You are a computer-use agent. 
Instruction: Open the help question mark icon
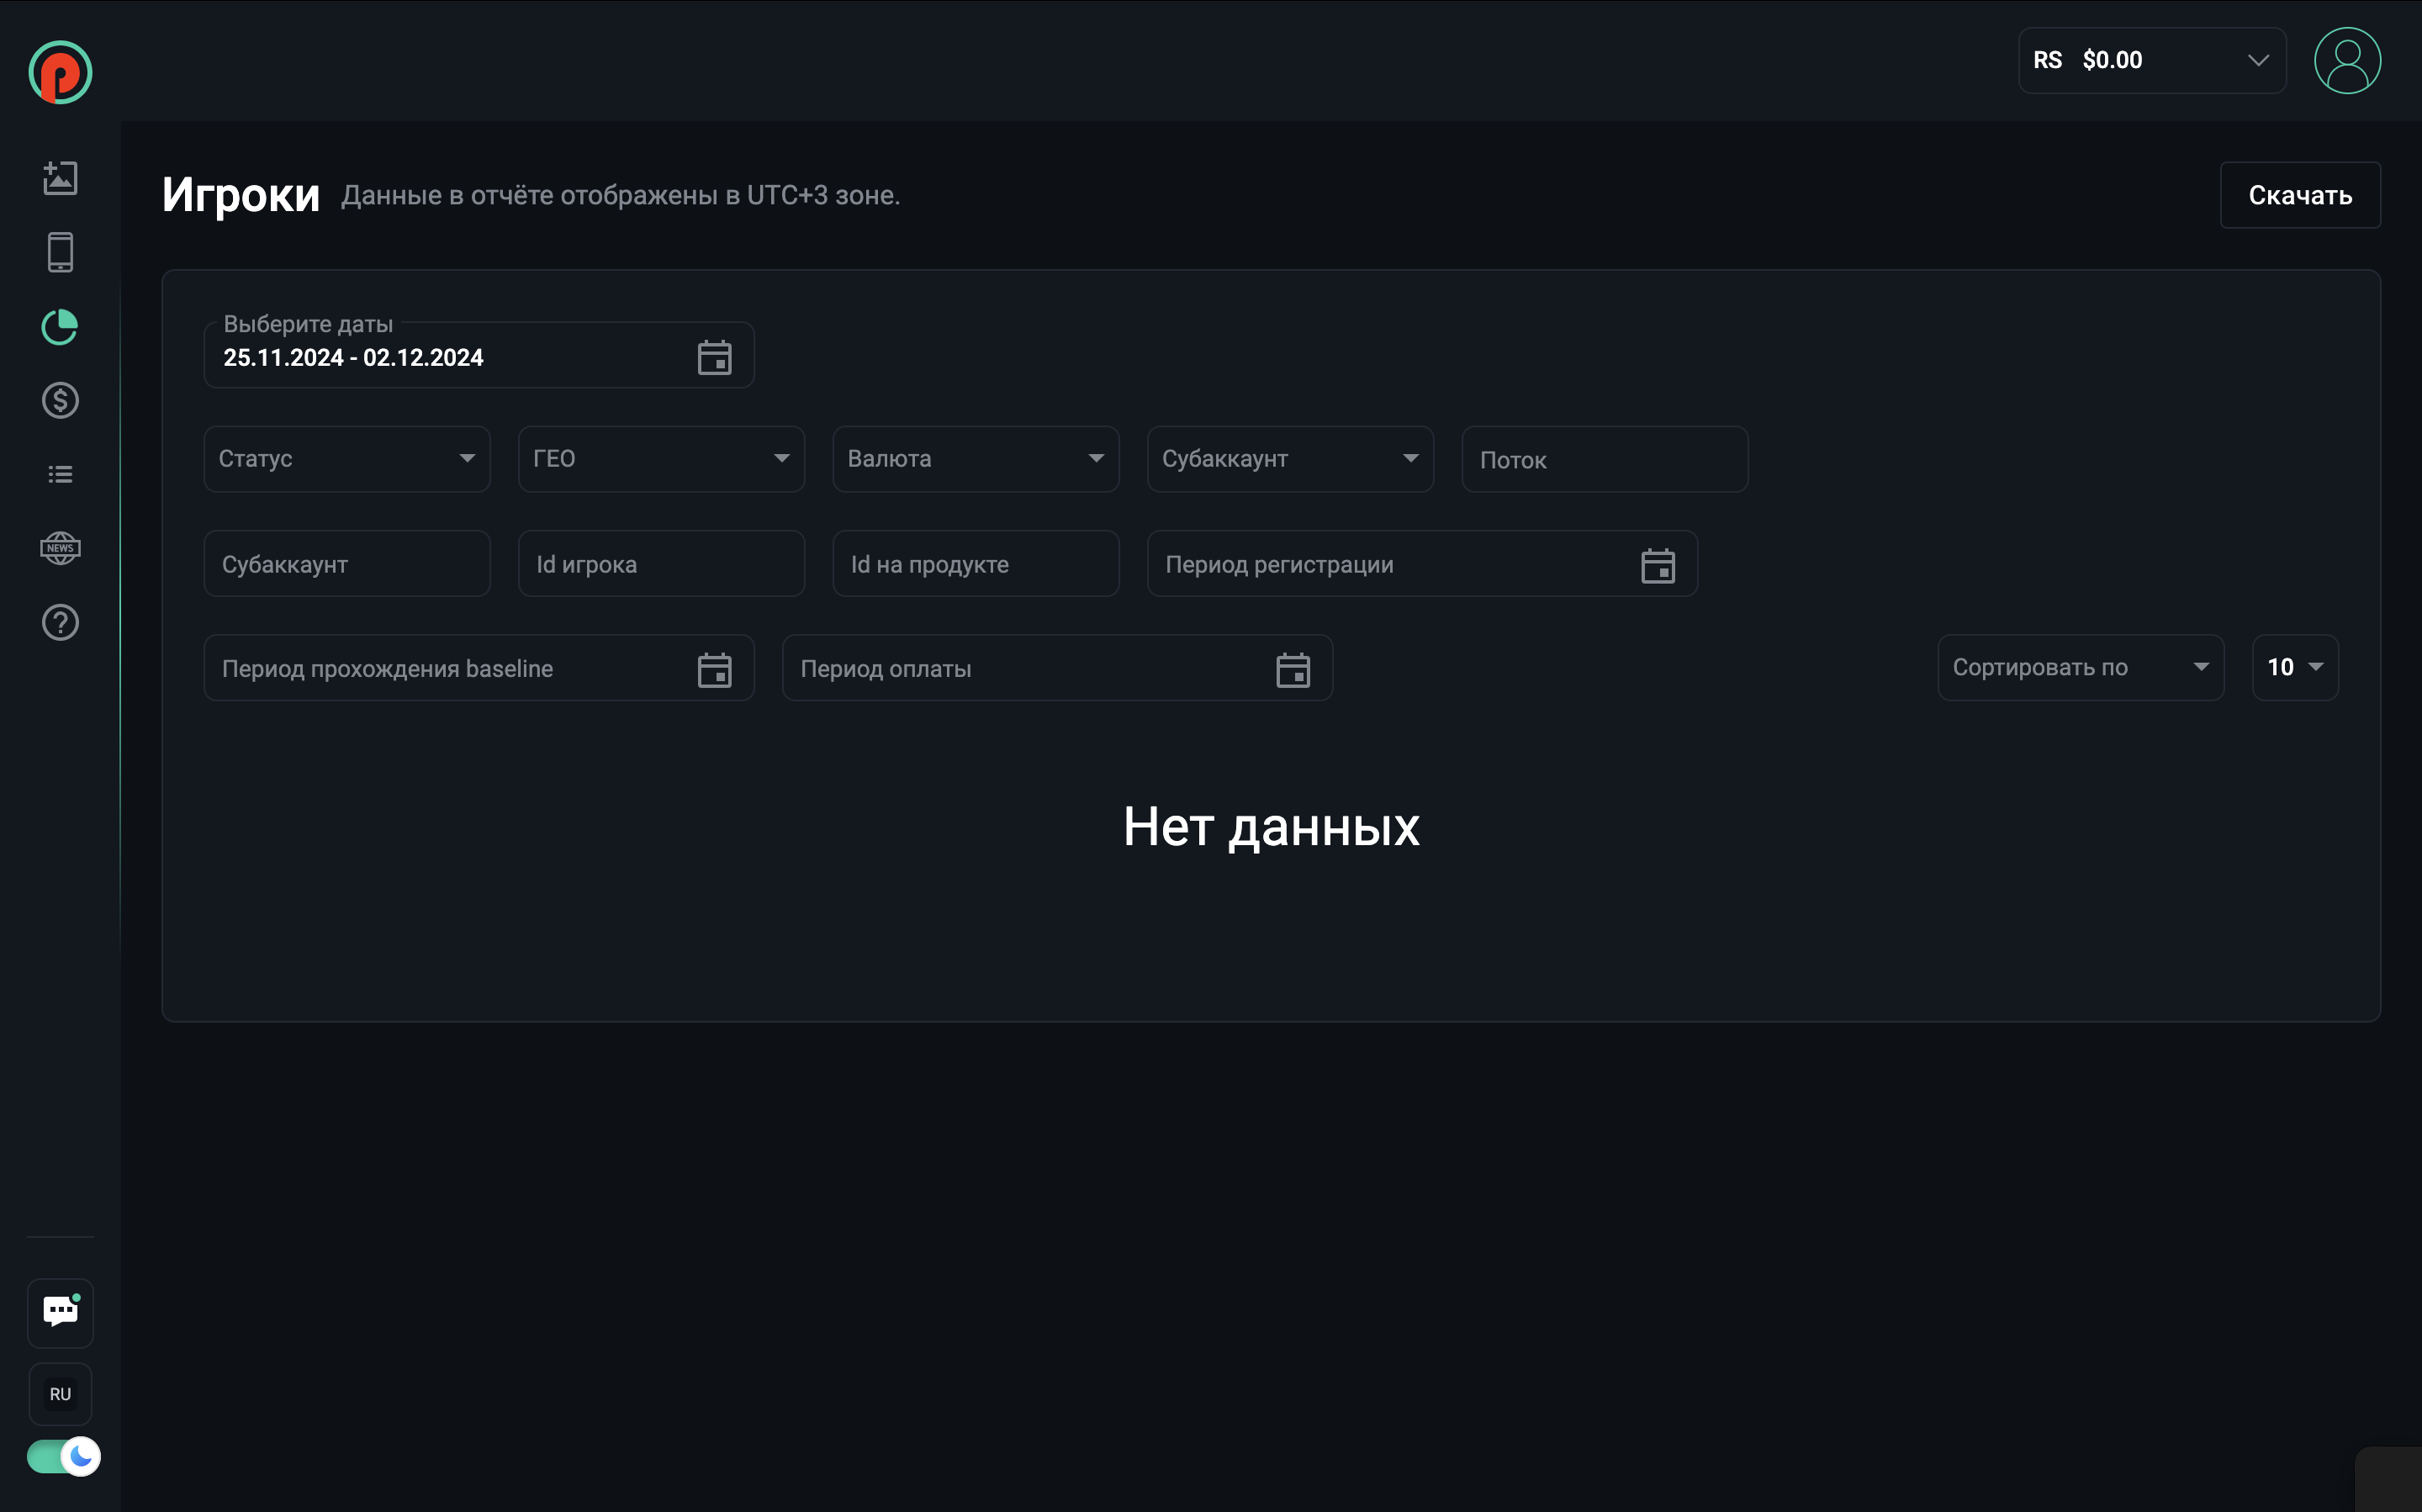[60, 623]
